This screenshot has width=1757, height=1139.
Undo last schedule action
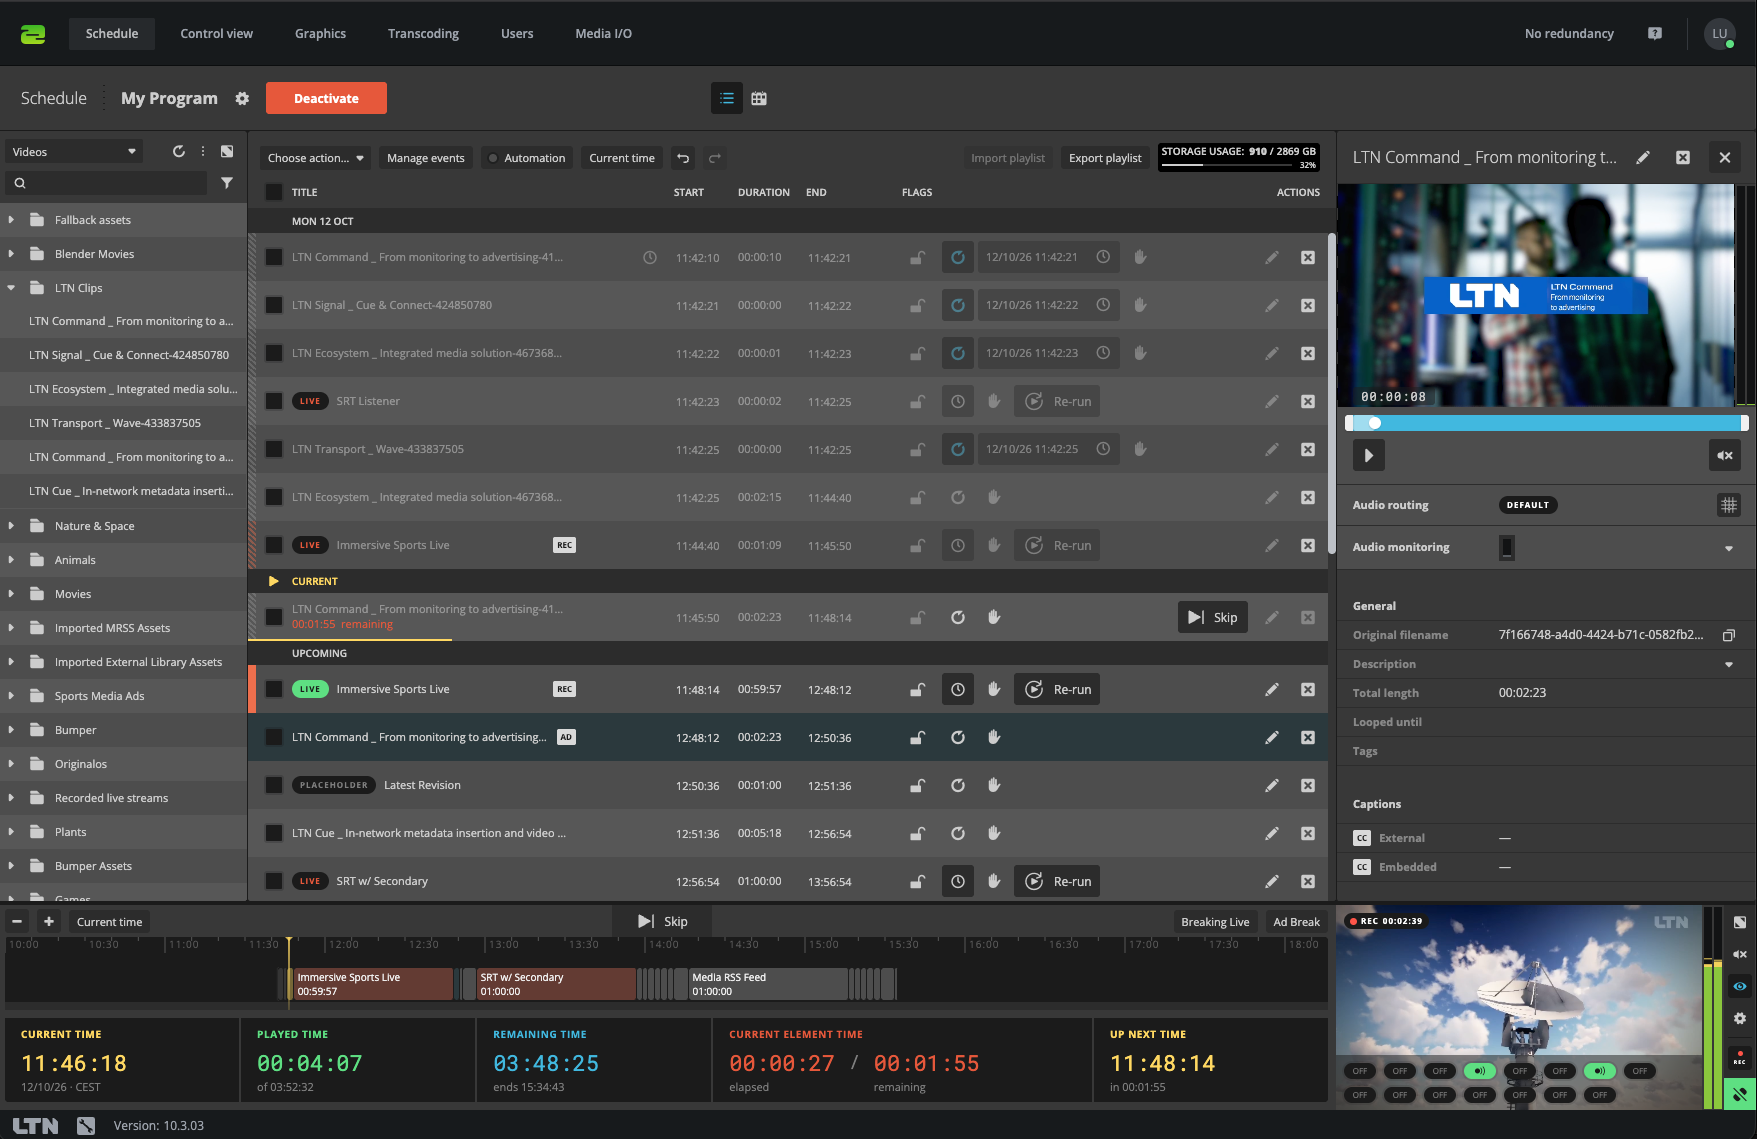(x=683, y=158)
